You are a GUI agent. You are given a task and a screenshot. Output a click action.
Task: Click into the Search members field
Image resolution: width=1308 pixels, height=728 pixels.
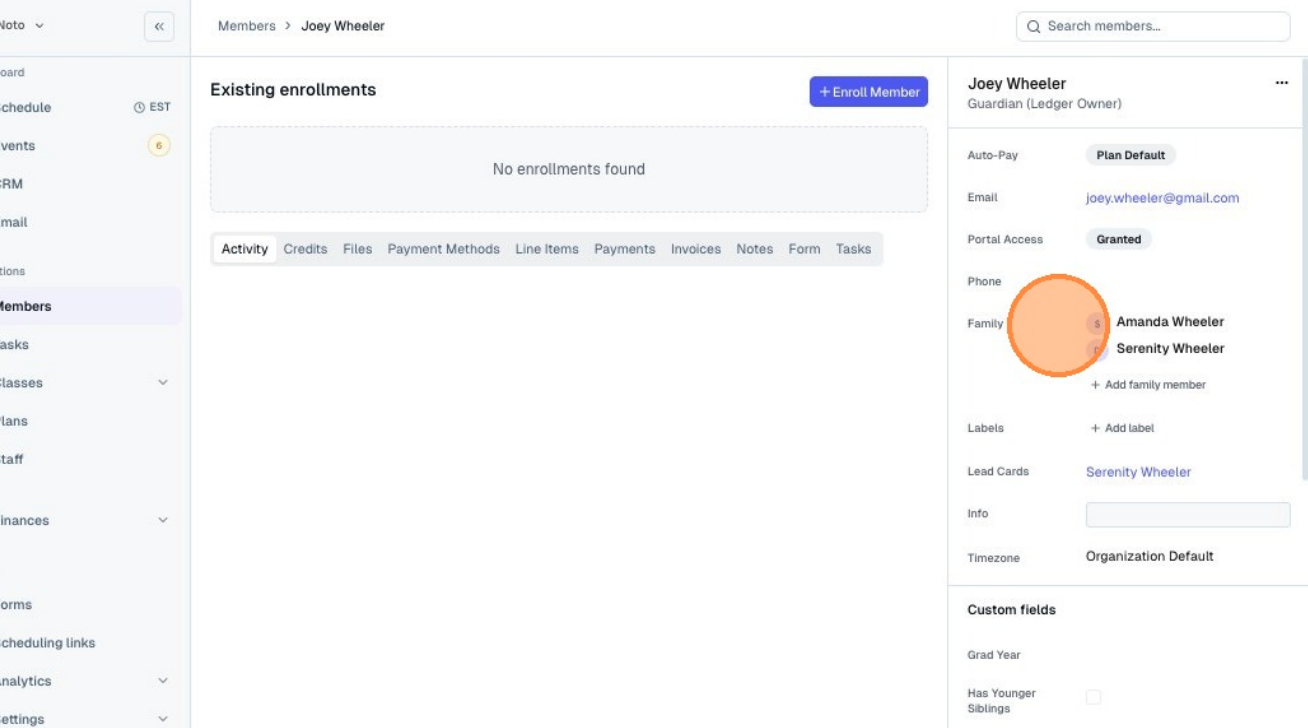[x=1153, y=27]
